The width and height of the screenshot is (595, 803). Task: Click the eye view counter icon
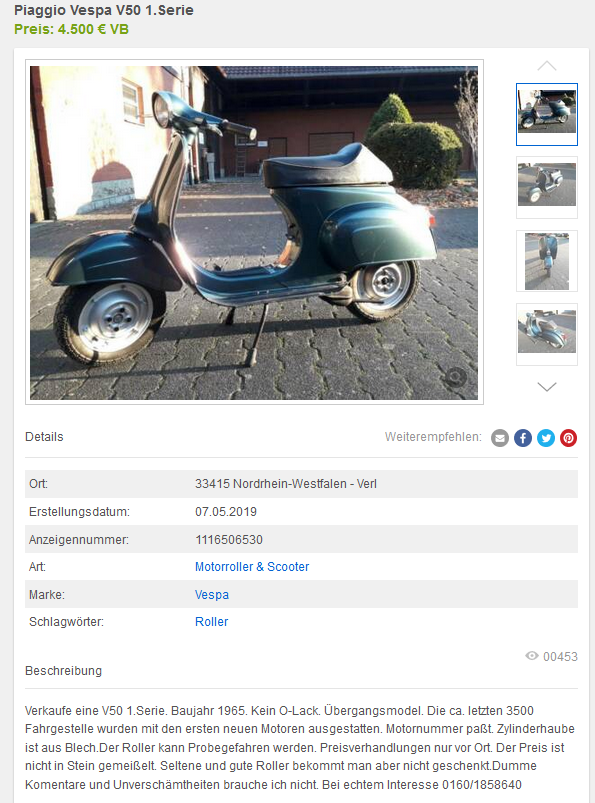[x=532, y=656]
